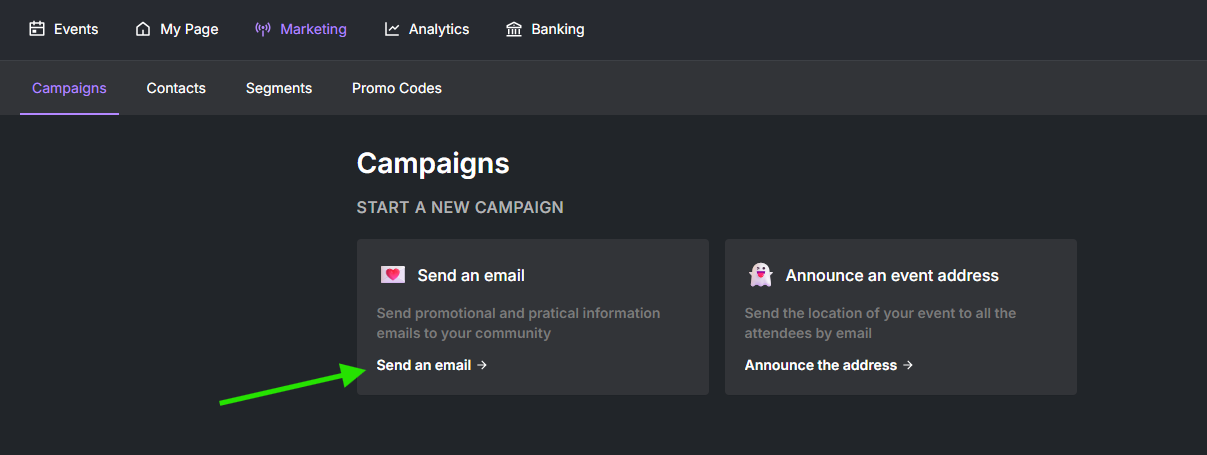This screenshot has width=1207, height=455.
Task: Open the Events text label in top navigation
Action: (x=76, y=29)
